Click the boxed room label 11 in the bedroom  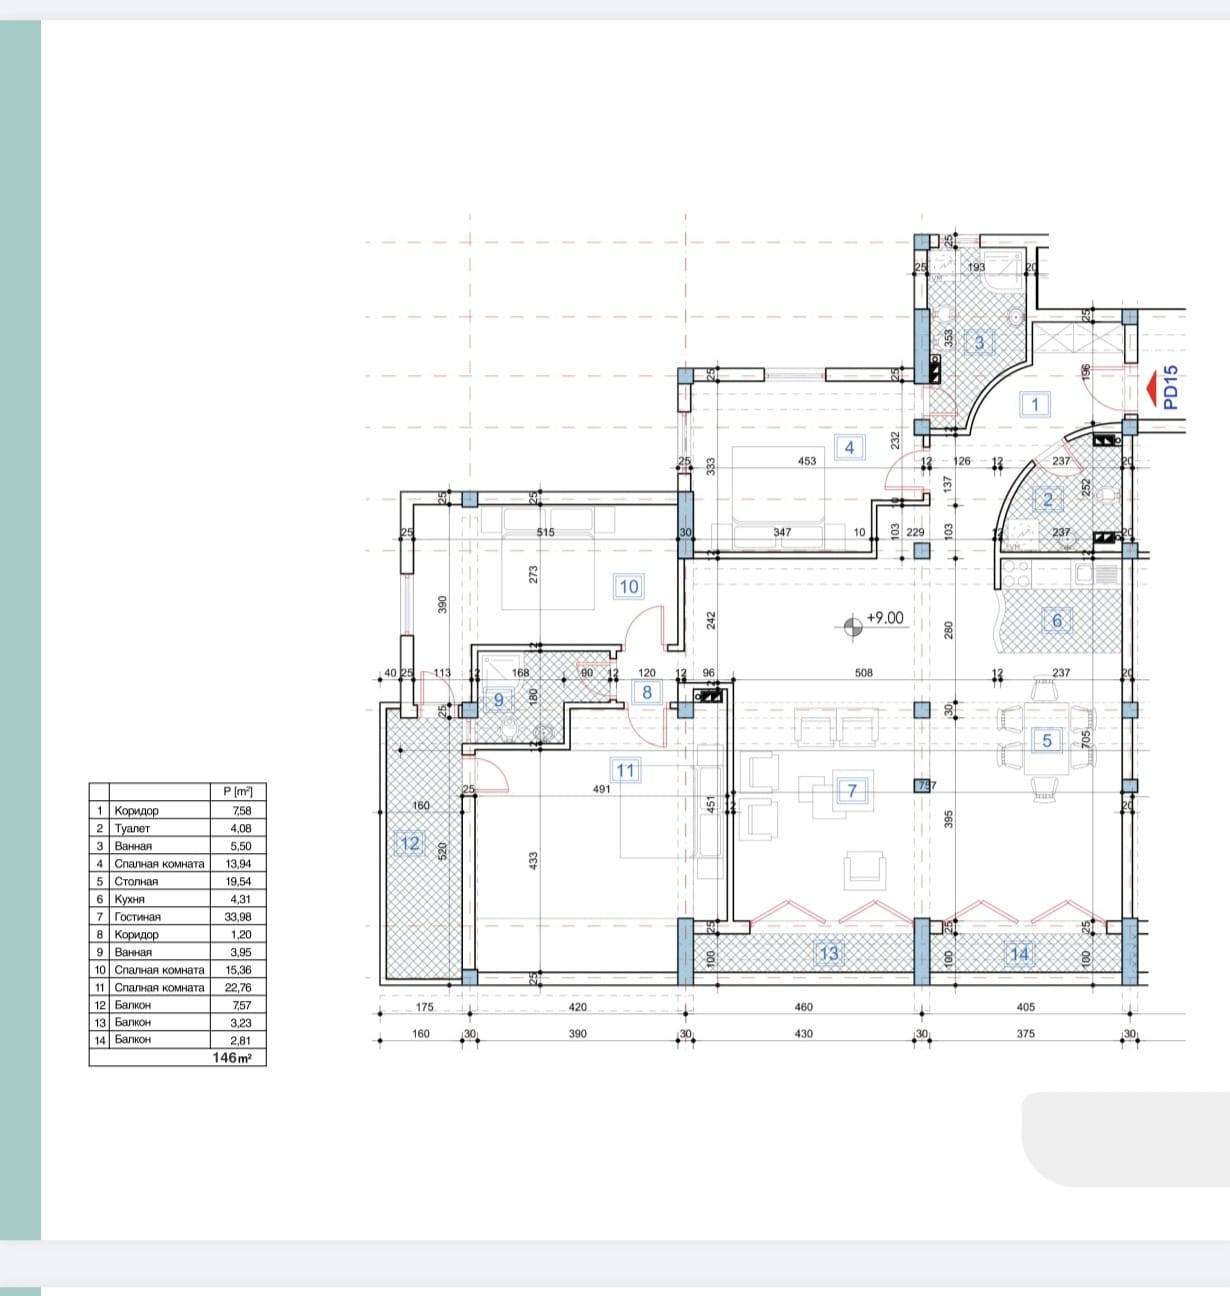pos(625,770)
